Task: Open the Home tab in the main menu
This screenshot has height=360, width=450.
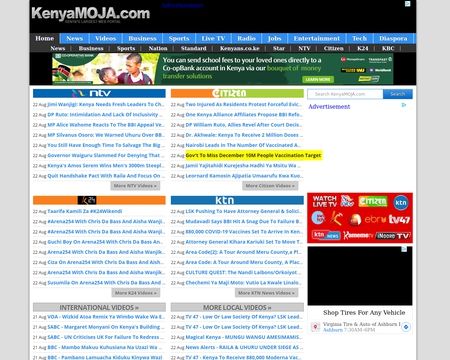Action: (x=45, y=38)
